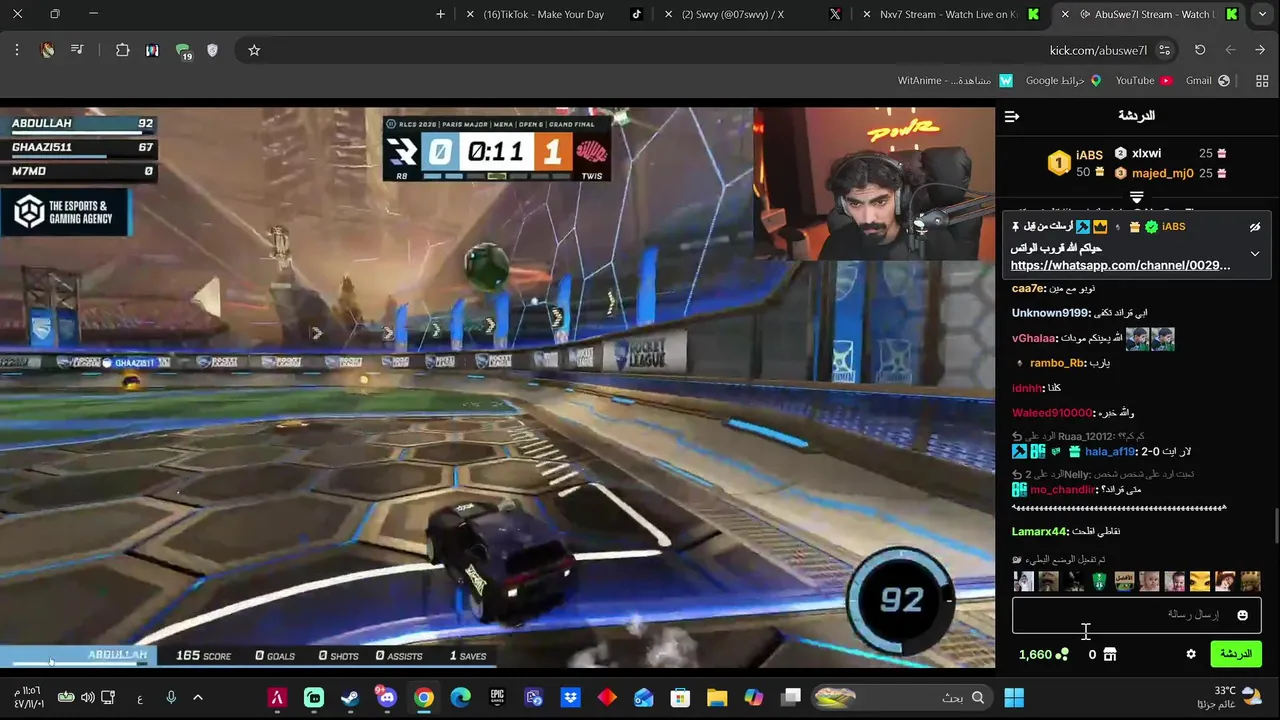Close the TikTok tab
This screenshot has height=720, width=1280.
(x=470, y=14)
